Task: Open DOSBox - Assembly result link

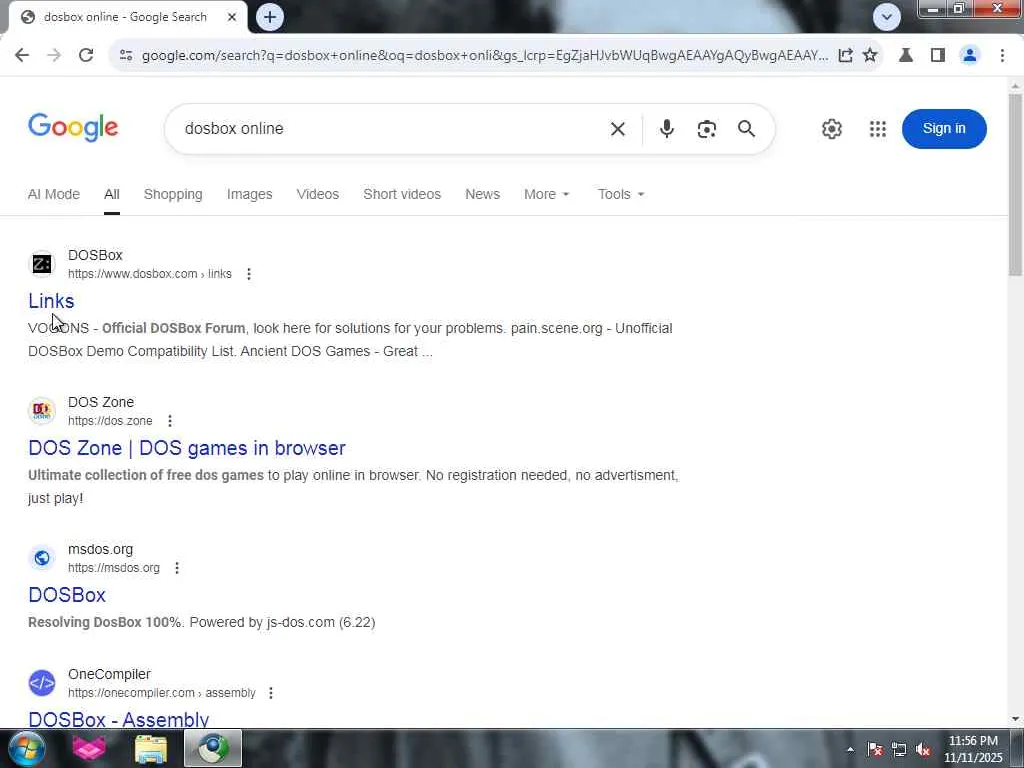Action: 119,719
